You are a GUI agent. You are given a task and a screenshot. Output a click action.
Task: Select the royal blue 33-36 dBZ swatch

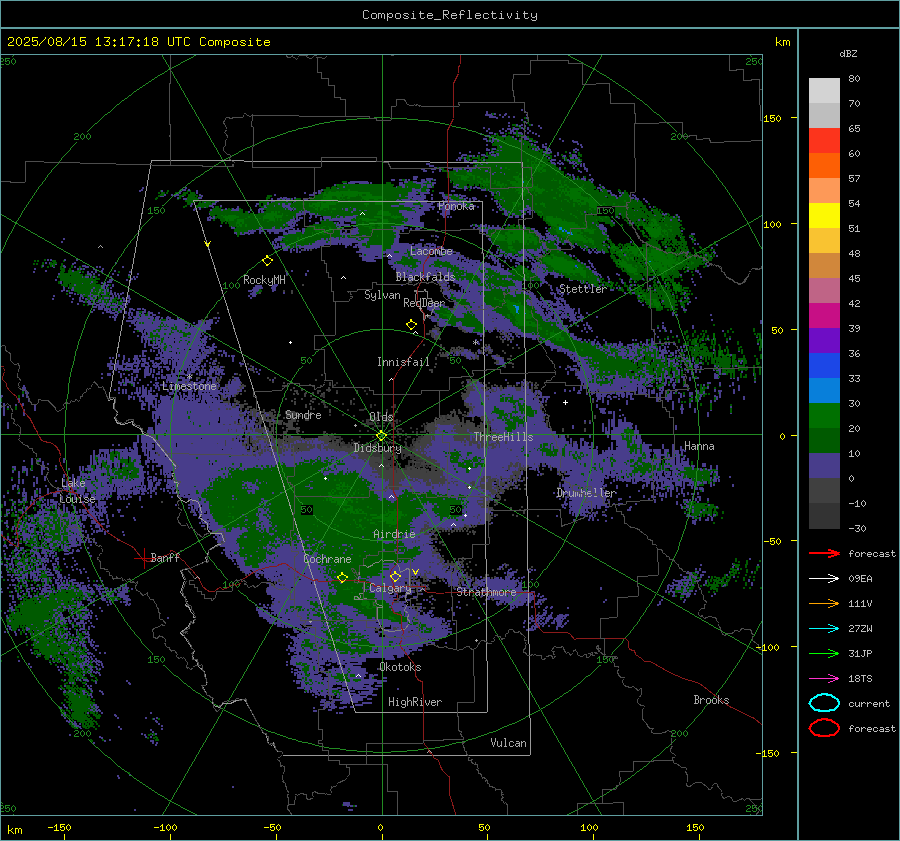(824, 366)
